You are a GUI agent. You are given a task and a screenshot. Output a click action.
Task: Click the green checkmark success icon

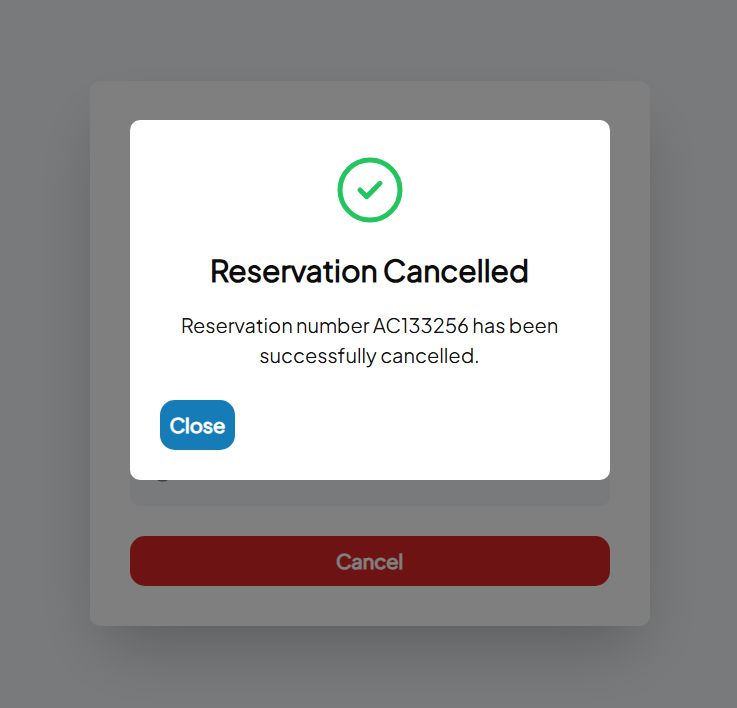click(x=369, y=190)
